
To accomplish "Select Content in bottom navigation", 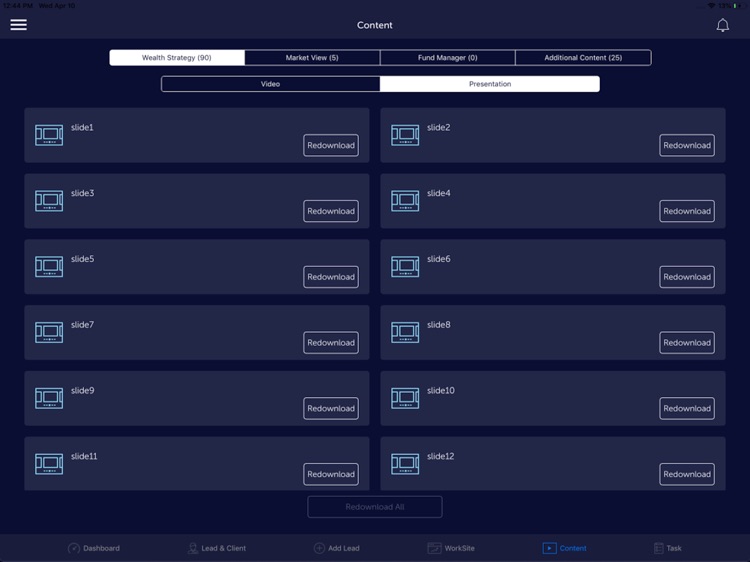I will [564, 548].
